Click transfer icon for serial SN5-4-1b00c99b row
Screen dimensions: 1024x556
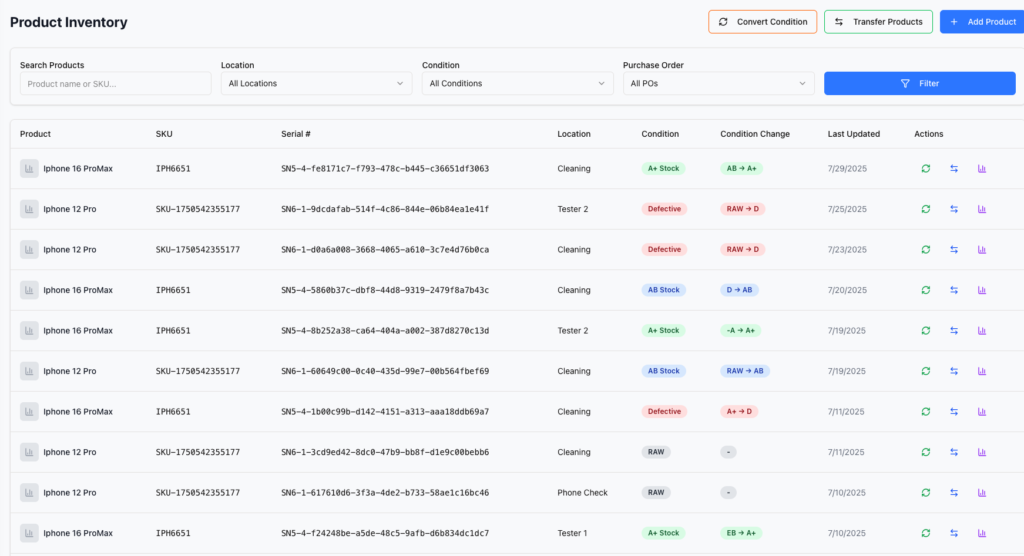tap(954, 412)
